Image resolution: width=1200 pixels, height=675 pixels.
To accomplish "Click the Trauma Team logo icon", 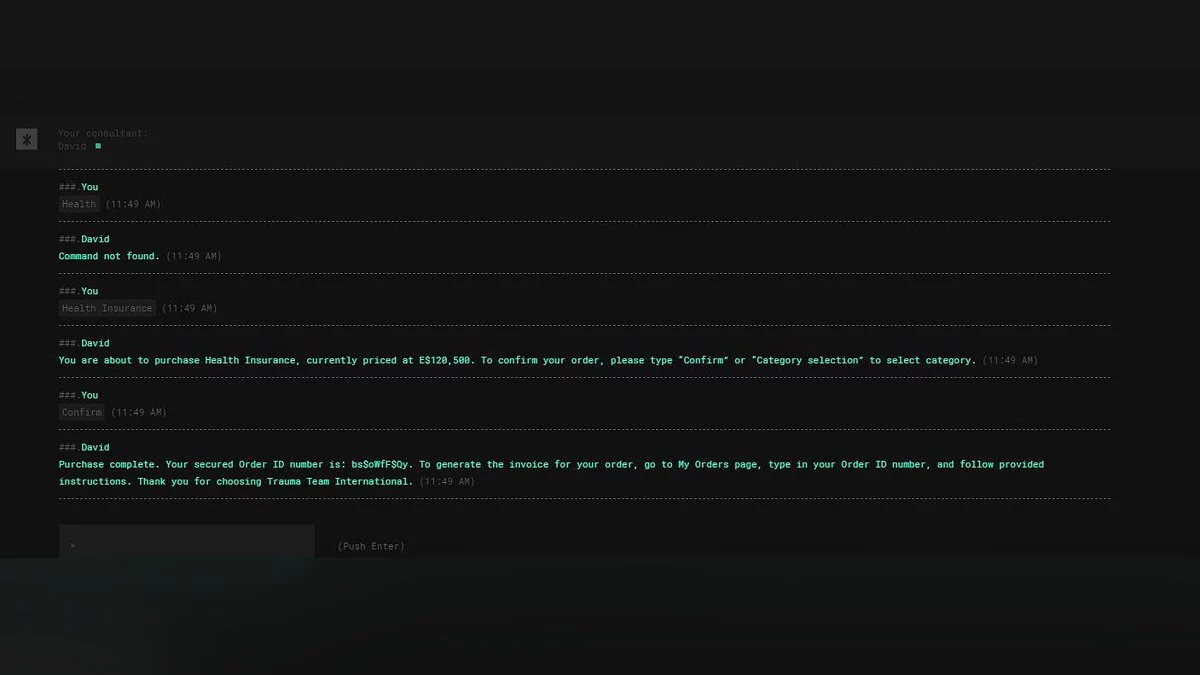I will point(27,139).
